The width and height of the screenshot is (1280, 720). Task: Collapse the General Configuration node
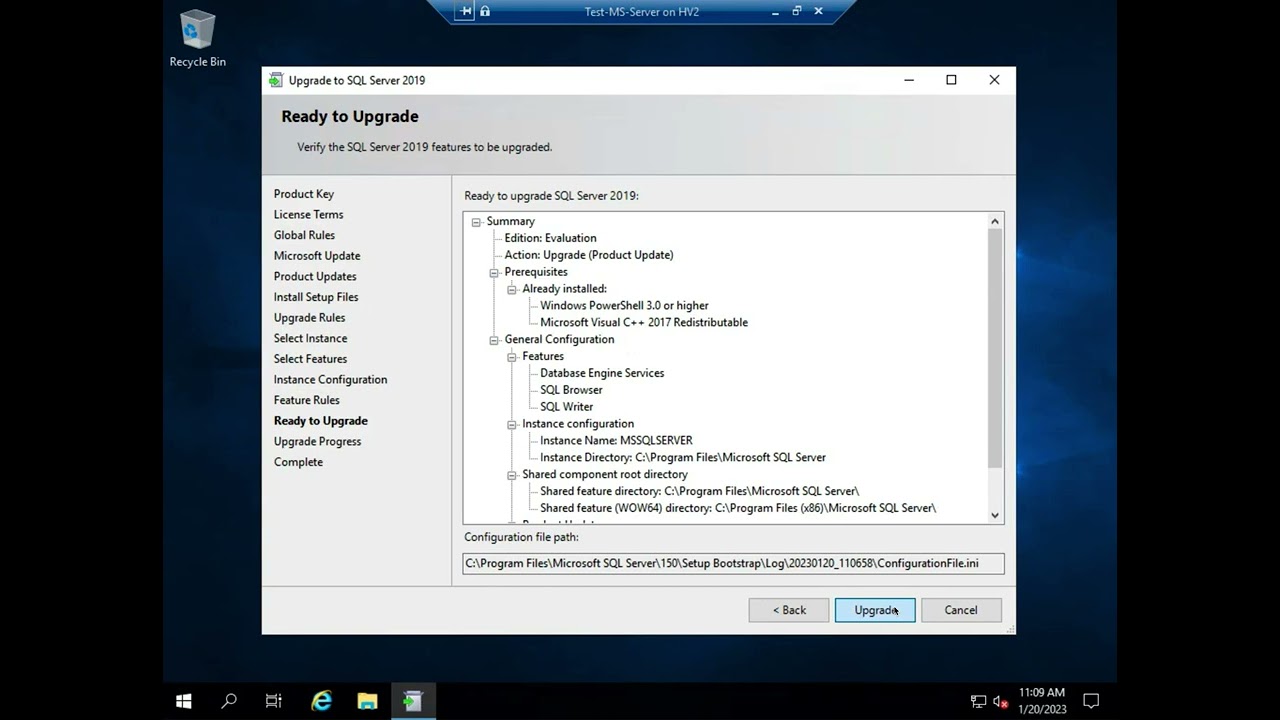coord(494,339)
